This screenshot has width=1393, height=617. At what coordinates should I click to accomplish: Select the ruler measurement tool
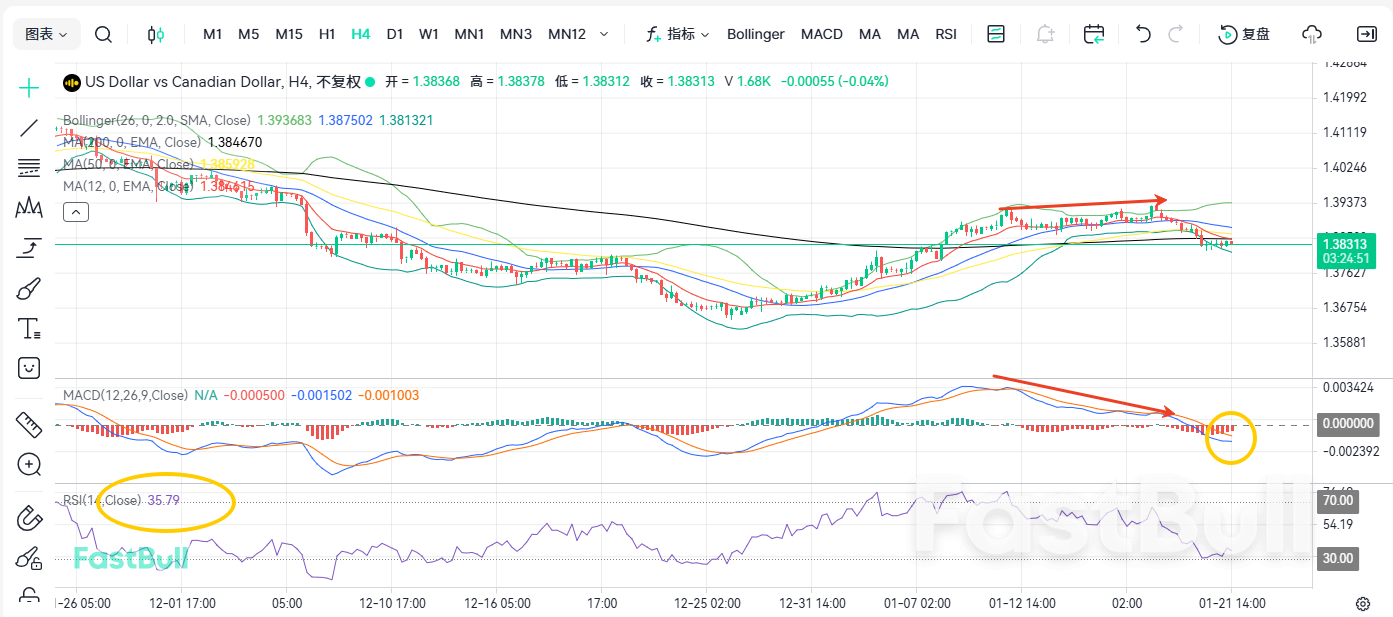[x=28, y=424]
